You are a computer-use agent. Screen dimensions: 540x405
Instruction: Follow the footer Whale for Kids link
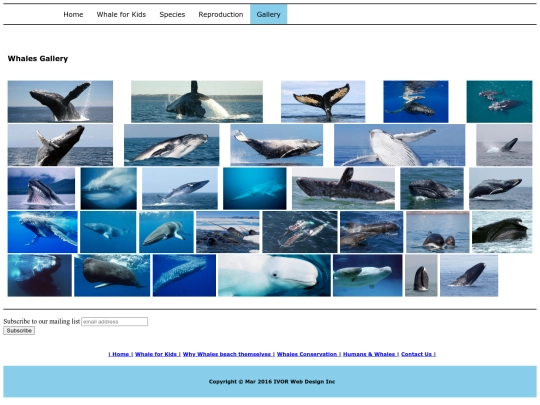click(x=157, y=354)
